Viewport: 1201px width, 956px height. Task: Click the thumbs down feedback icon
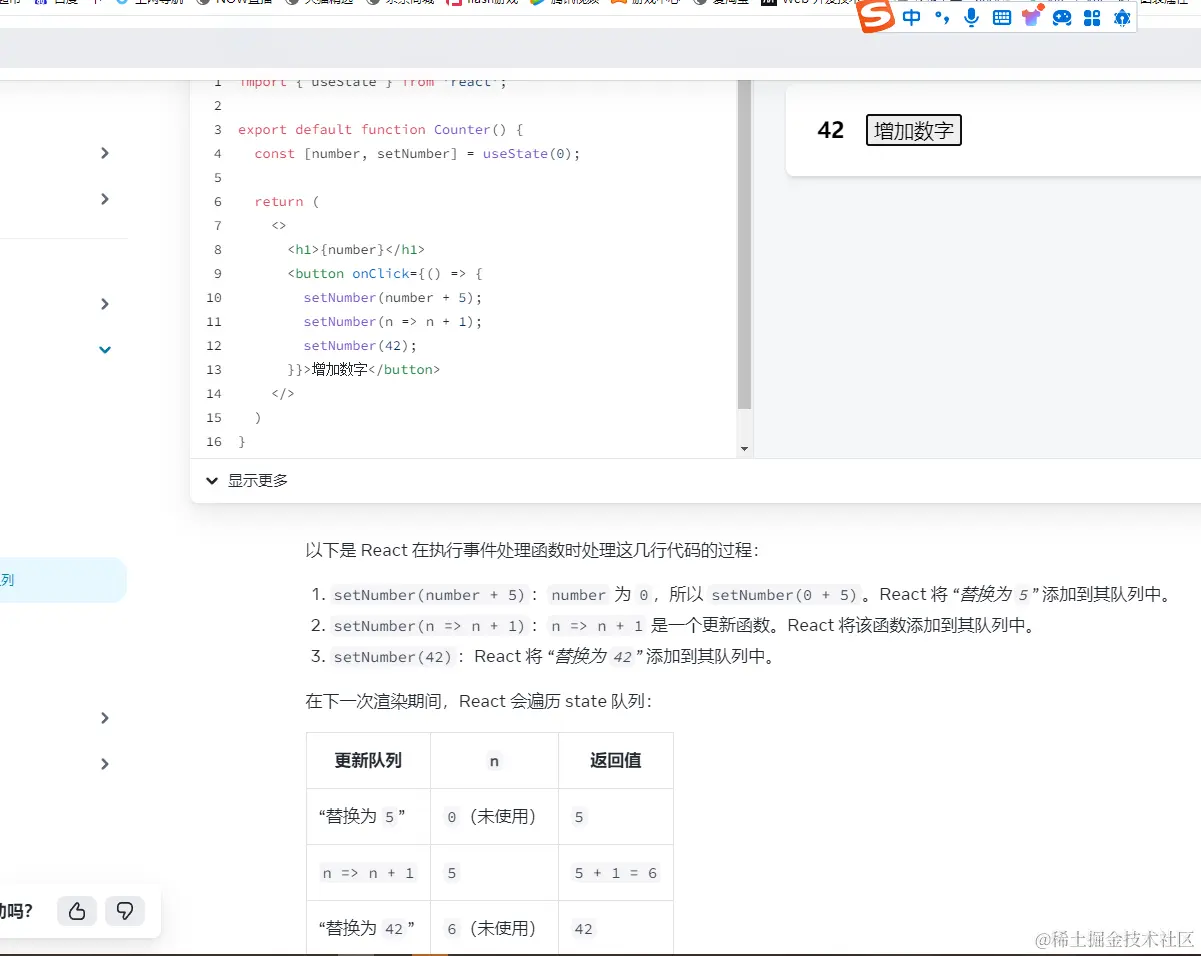coord(125,911)
